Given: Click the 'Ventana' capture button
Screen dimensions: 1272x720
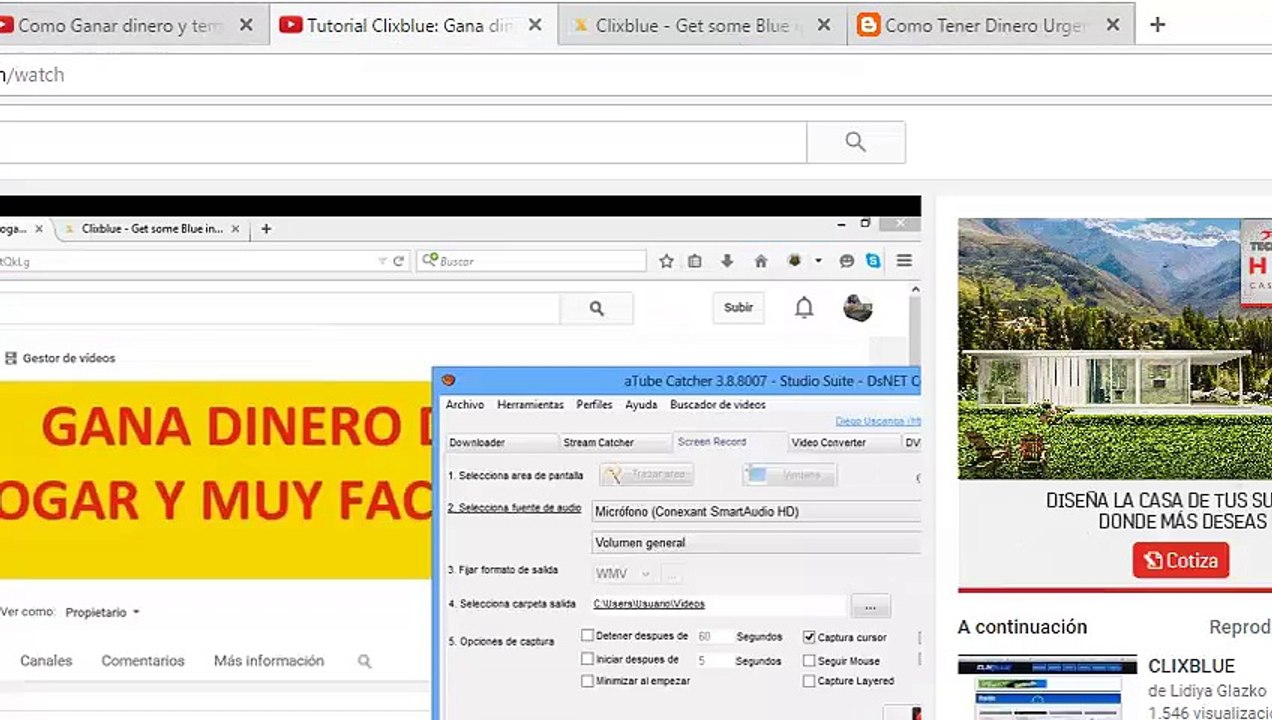Looking at the screenshot, I should (x=790, y=475).
